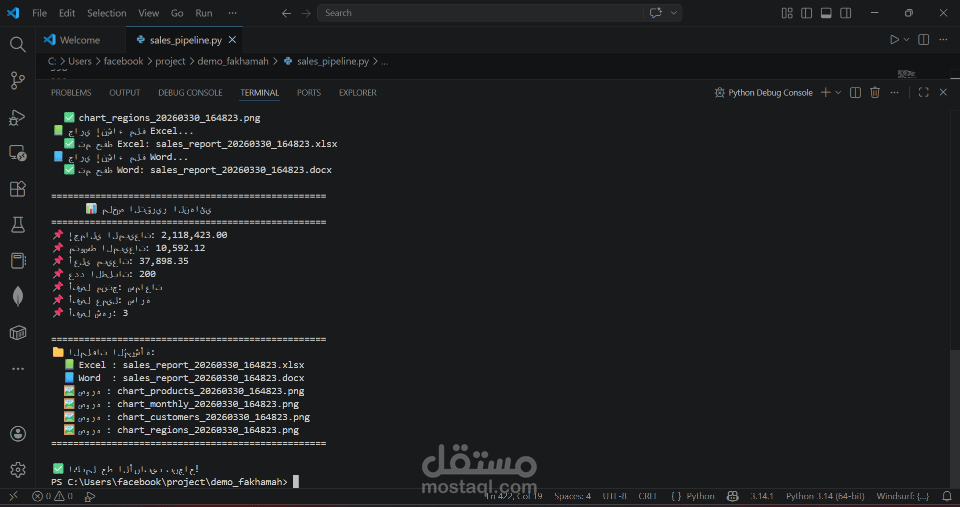
Task: Go back with the left arrow
Action: 286,13
